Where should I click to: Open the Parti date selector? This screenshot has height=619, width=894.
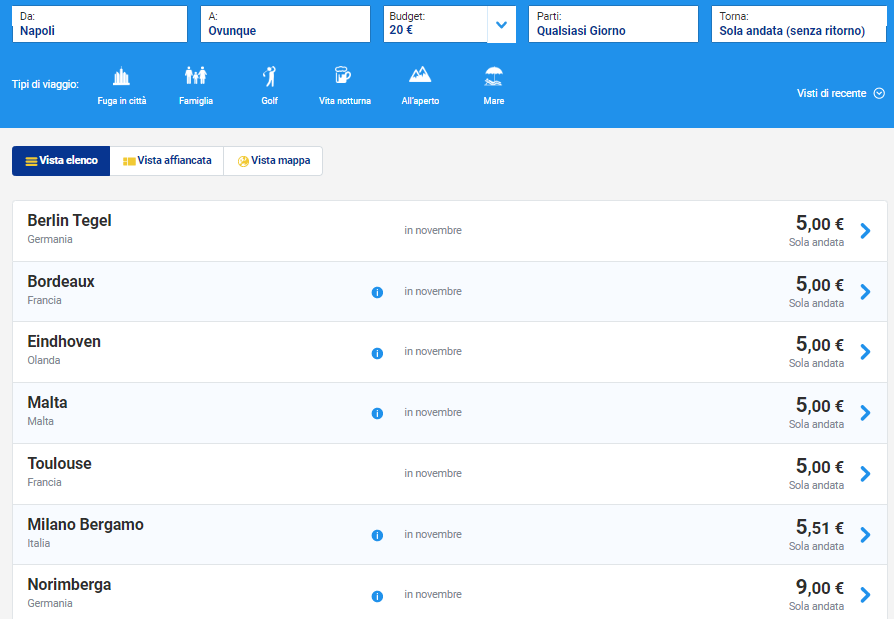(612, 25)
